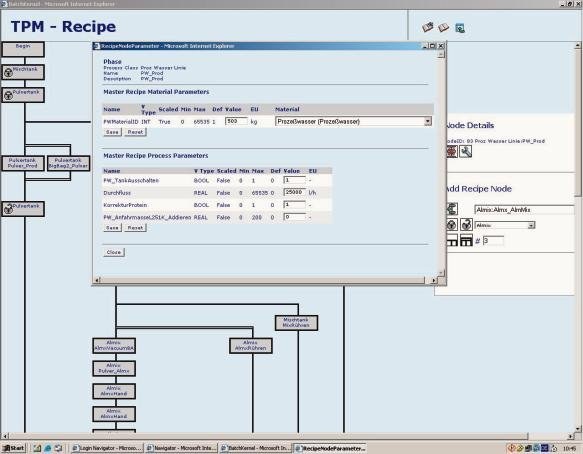Click the Durchfluss value input field
The image size is (583, 454).
coord(294,192)
